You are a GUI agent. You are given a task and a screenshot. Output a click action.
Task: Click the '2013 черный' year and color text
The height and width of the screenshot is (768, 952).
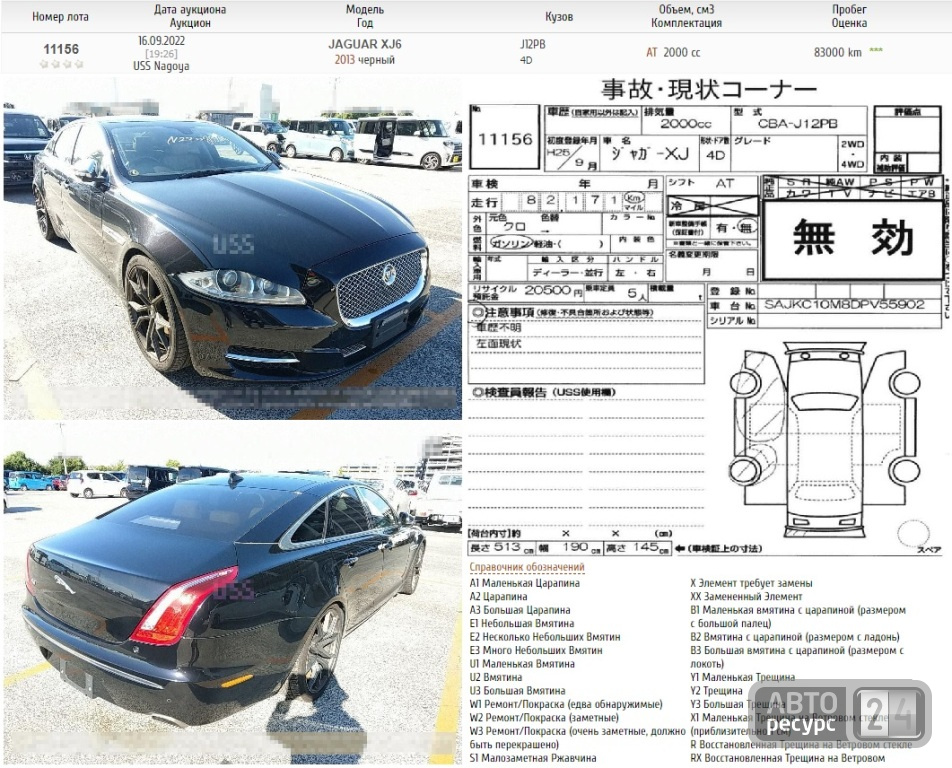point(364,59)
